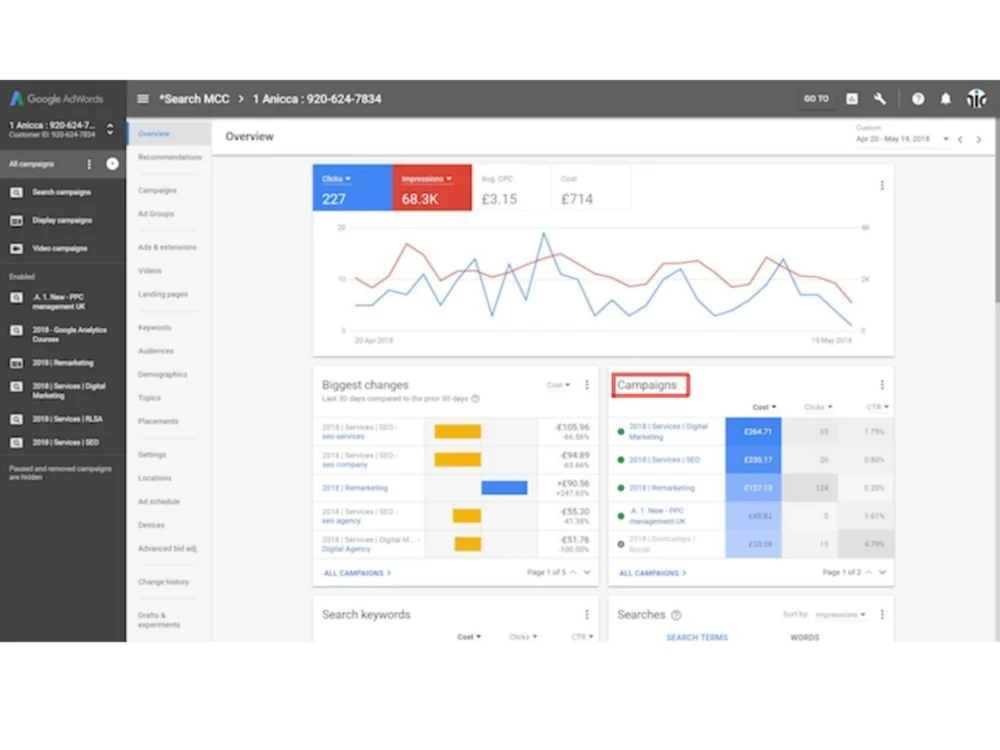Go to previous page of Biggest changes

click(x=573, y=572)
